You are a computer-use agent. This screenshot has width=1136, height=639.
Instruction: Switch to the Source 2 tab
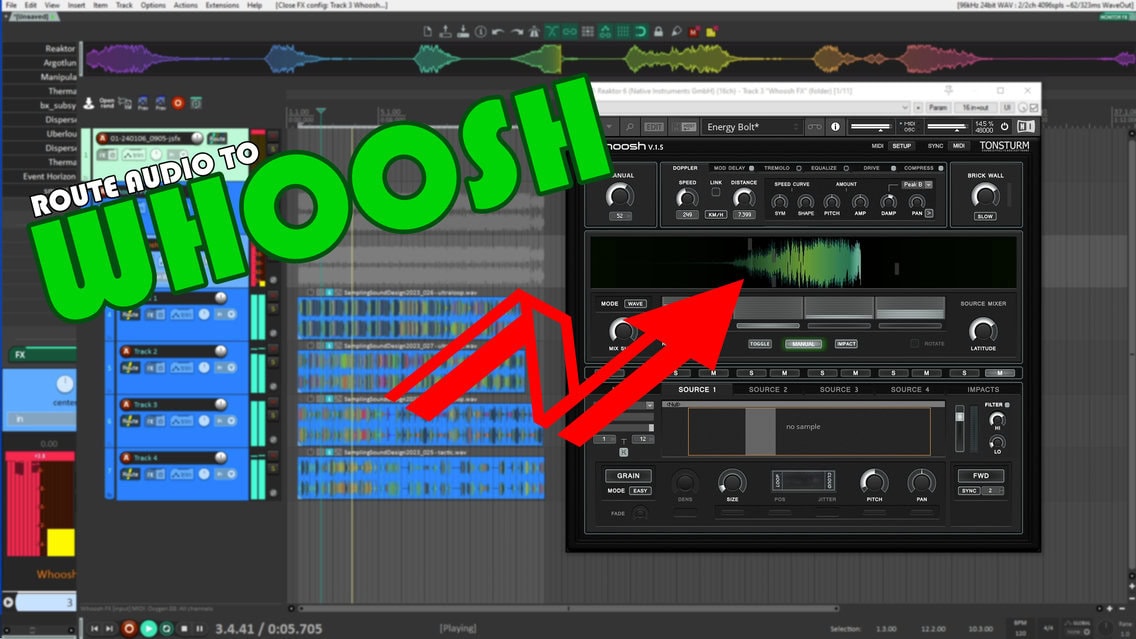click(767, 390)
